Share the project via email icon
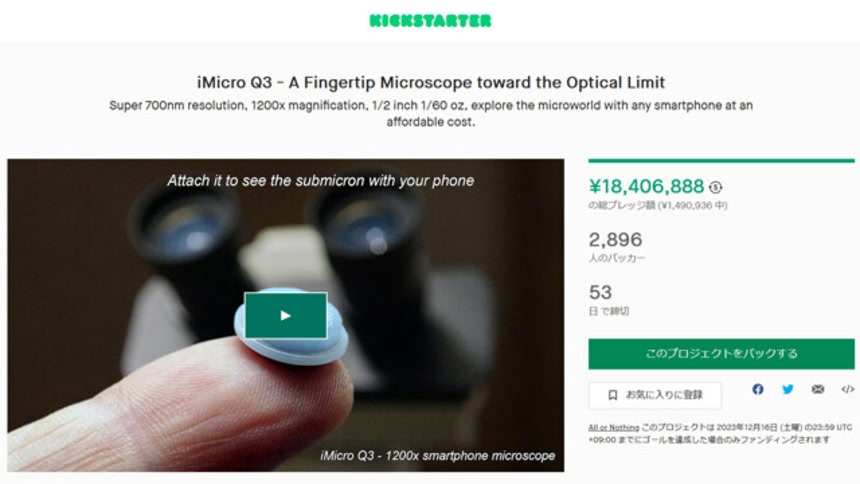This screenshot has height=484, width=860. click(x=818, y=389)
